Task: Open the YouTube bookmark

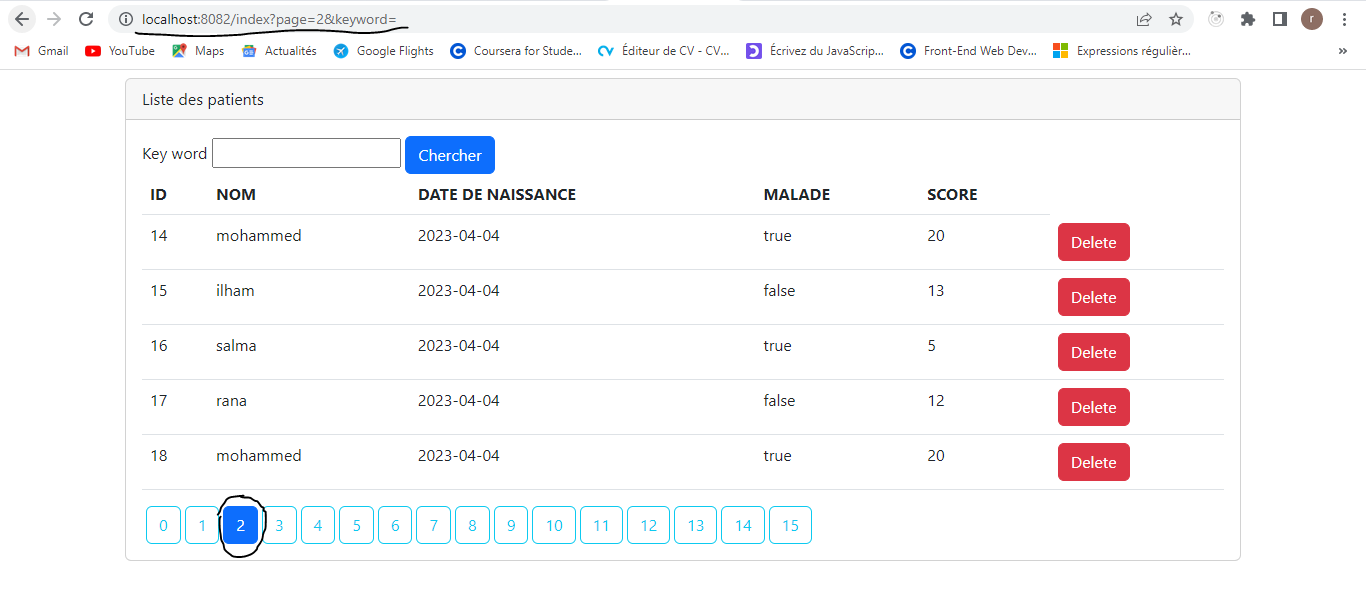Action: point(119,50)
